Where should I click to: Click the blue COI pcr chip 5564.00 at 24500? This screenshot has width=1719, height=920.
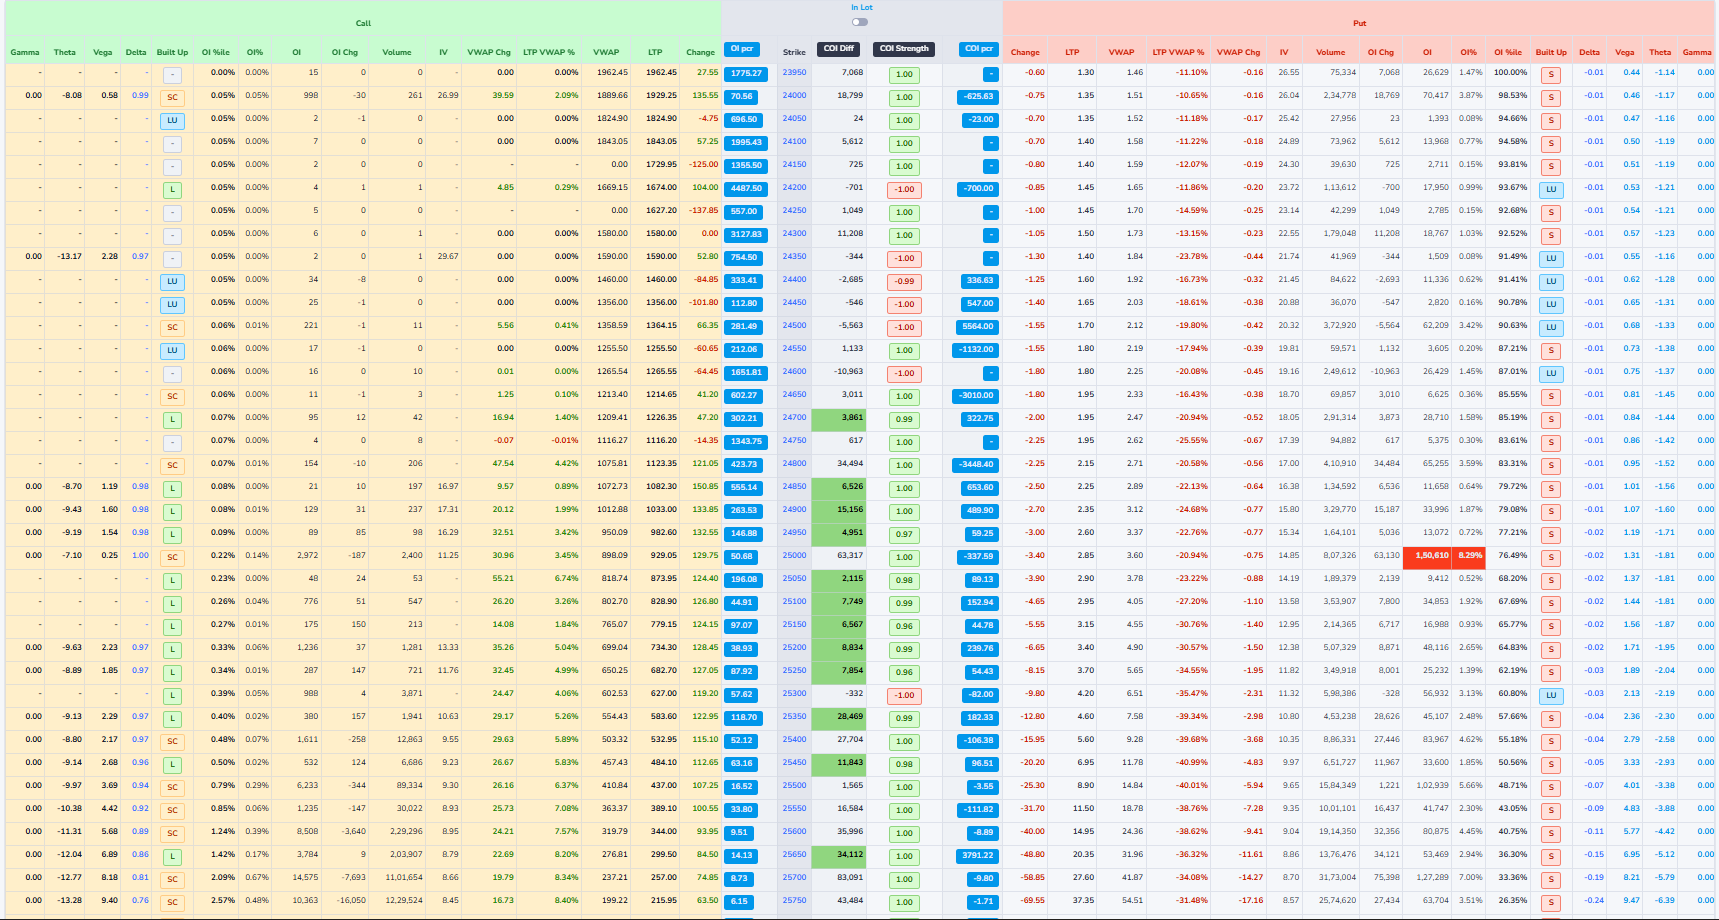coord(975,327)
